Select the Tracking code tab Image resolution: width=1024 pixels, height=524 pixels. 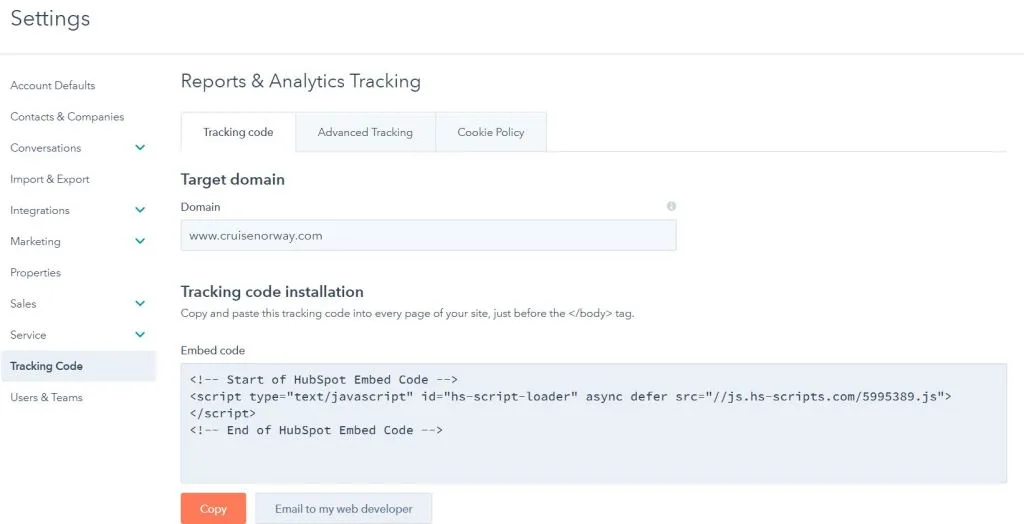(x=238, y=132)
